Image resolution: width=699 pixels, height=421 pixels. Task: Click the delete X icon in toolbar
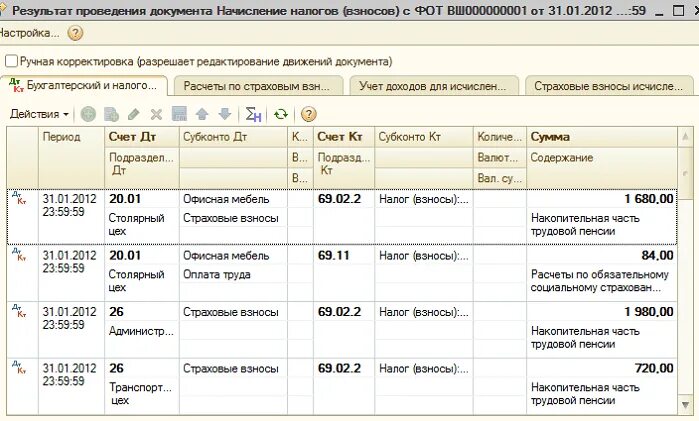tap(156, 115)
